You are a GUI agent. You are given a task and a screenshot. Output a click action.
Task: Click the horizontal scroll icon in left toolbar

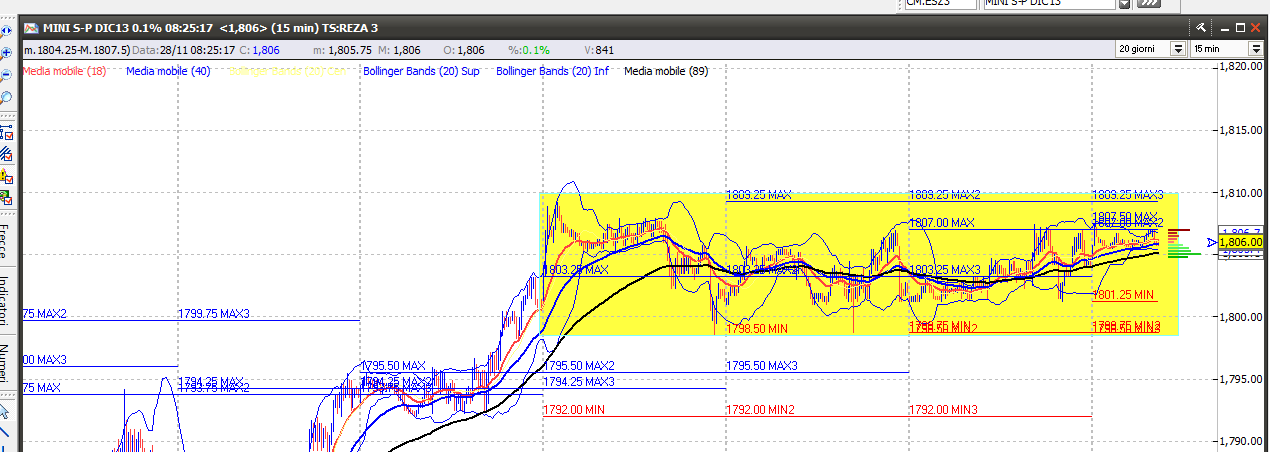coord(6,31)
